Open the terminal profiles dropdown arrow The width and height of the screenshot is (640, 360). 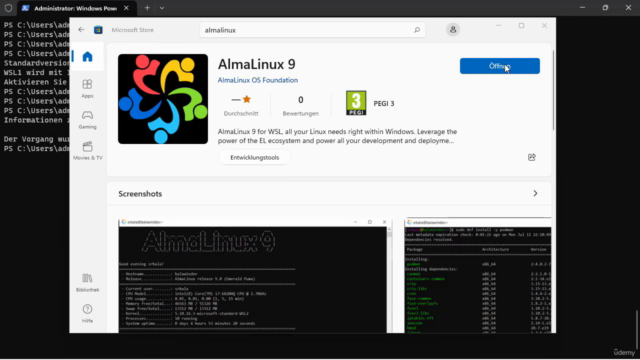pos(162,8)
